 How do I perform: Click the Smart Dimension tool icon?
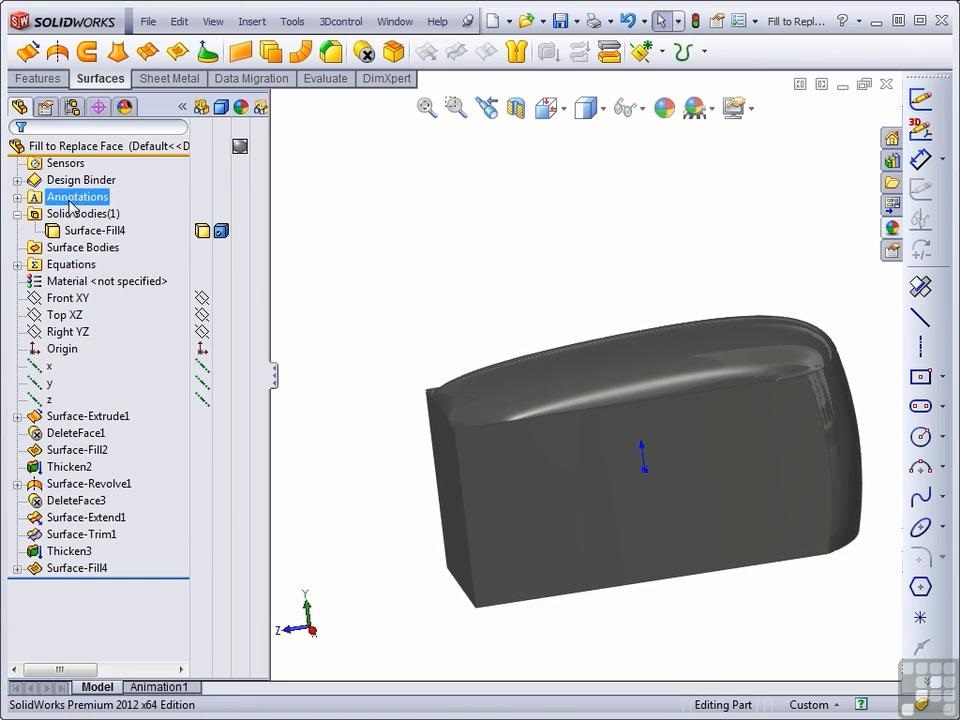[920, 158]
